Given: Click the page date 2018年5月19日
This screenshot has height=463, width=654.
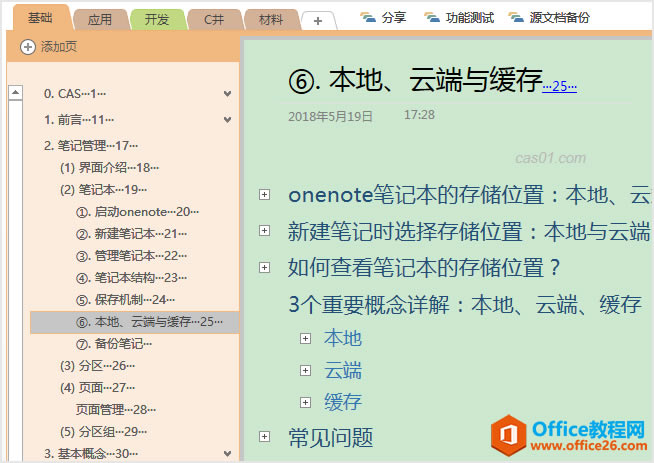Looking at the screenshot, I should [x=330, y=116].
